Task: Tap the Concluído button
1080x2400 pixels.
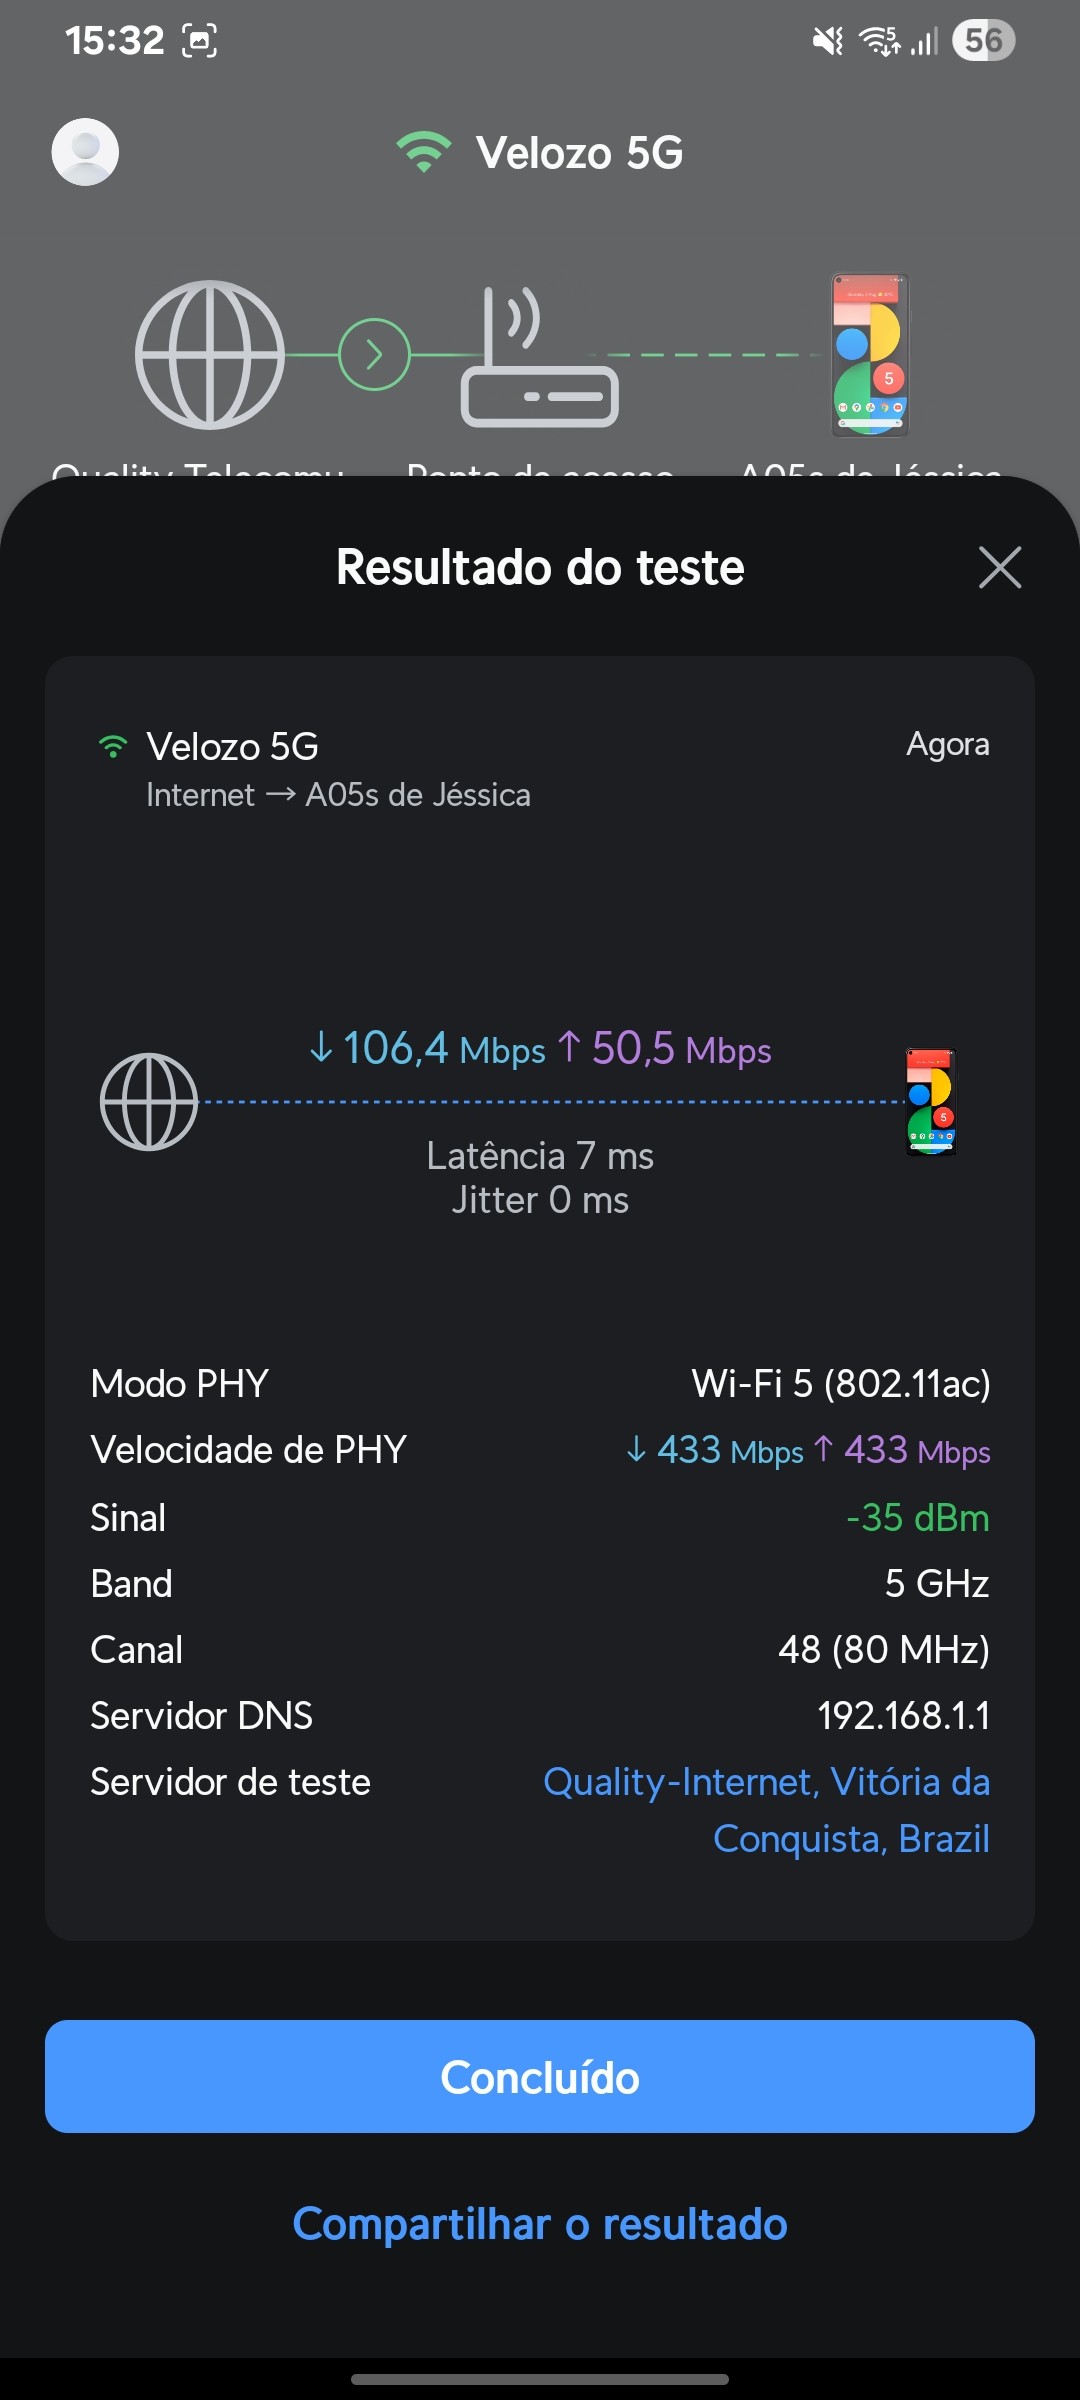Action: click(540, 2077)
